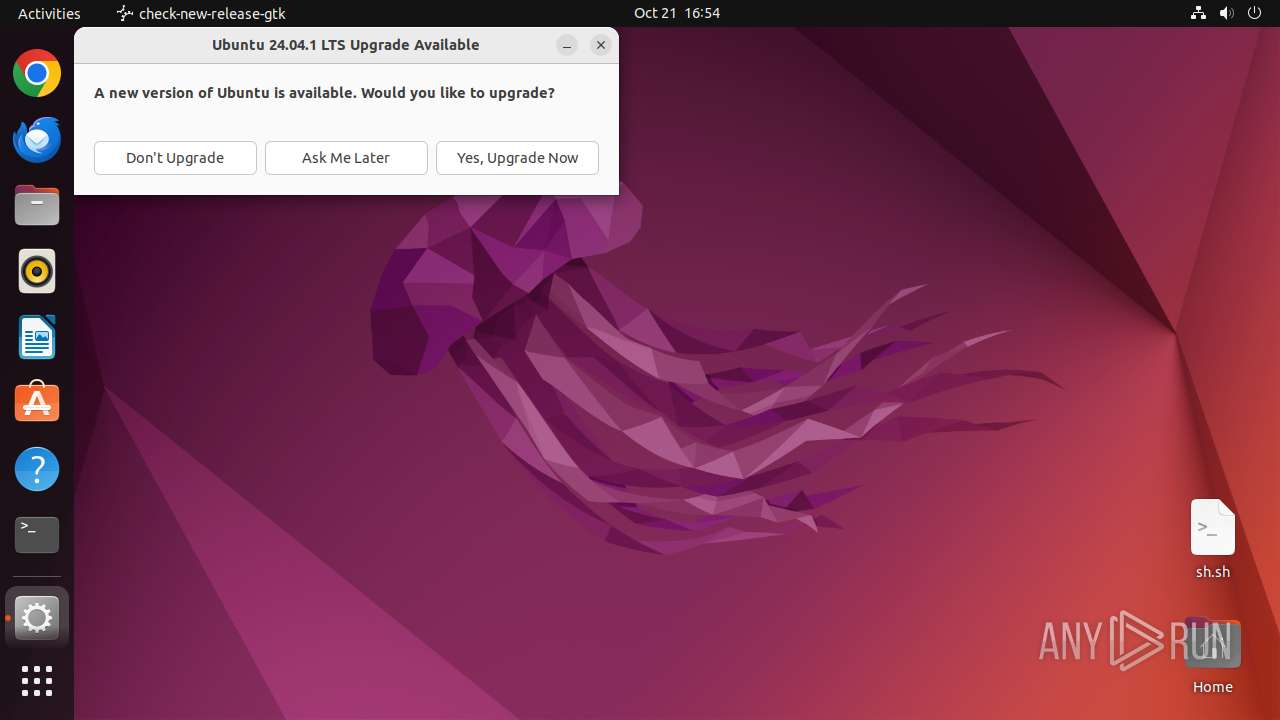
Task: Close the Upgrade Available dialog
Action: coord(601,45)
